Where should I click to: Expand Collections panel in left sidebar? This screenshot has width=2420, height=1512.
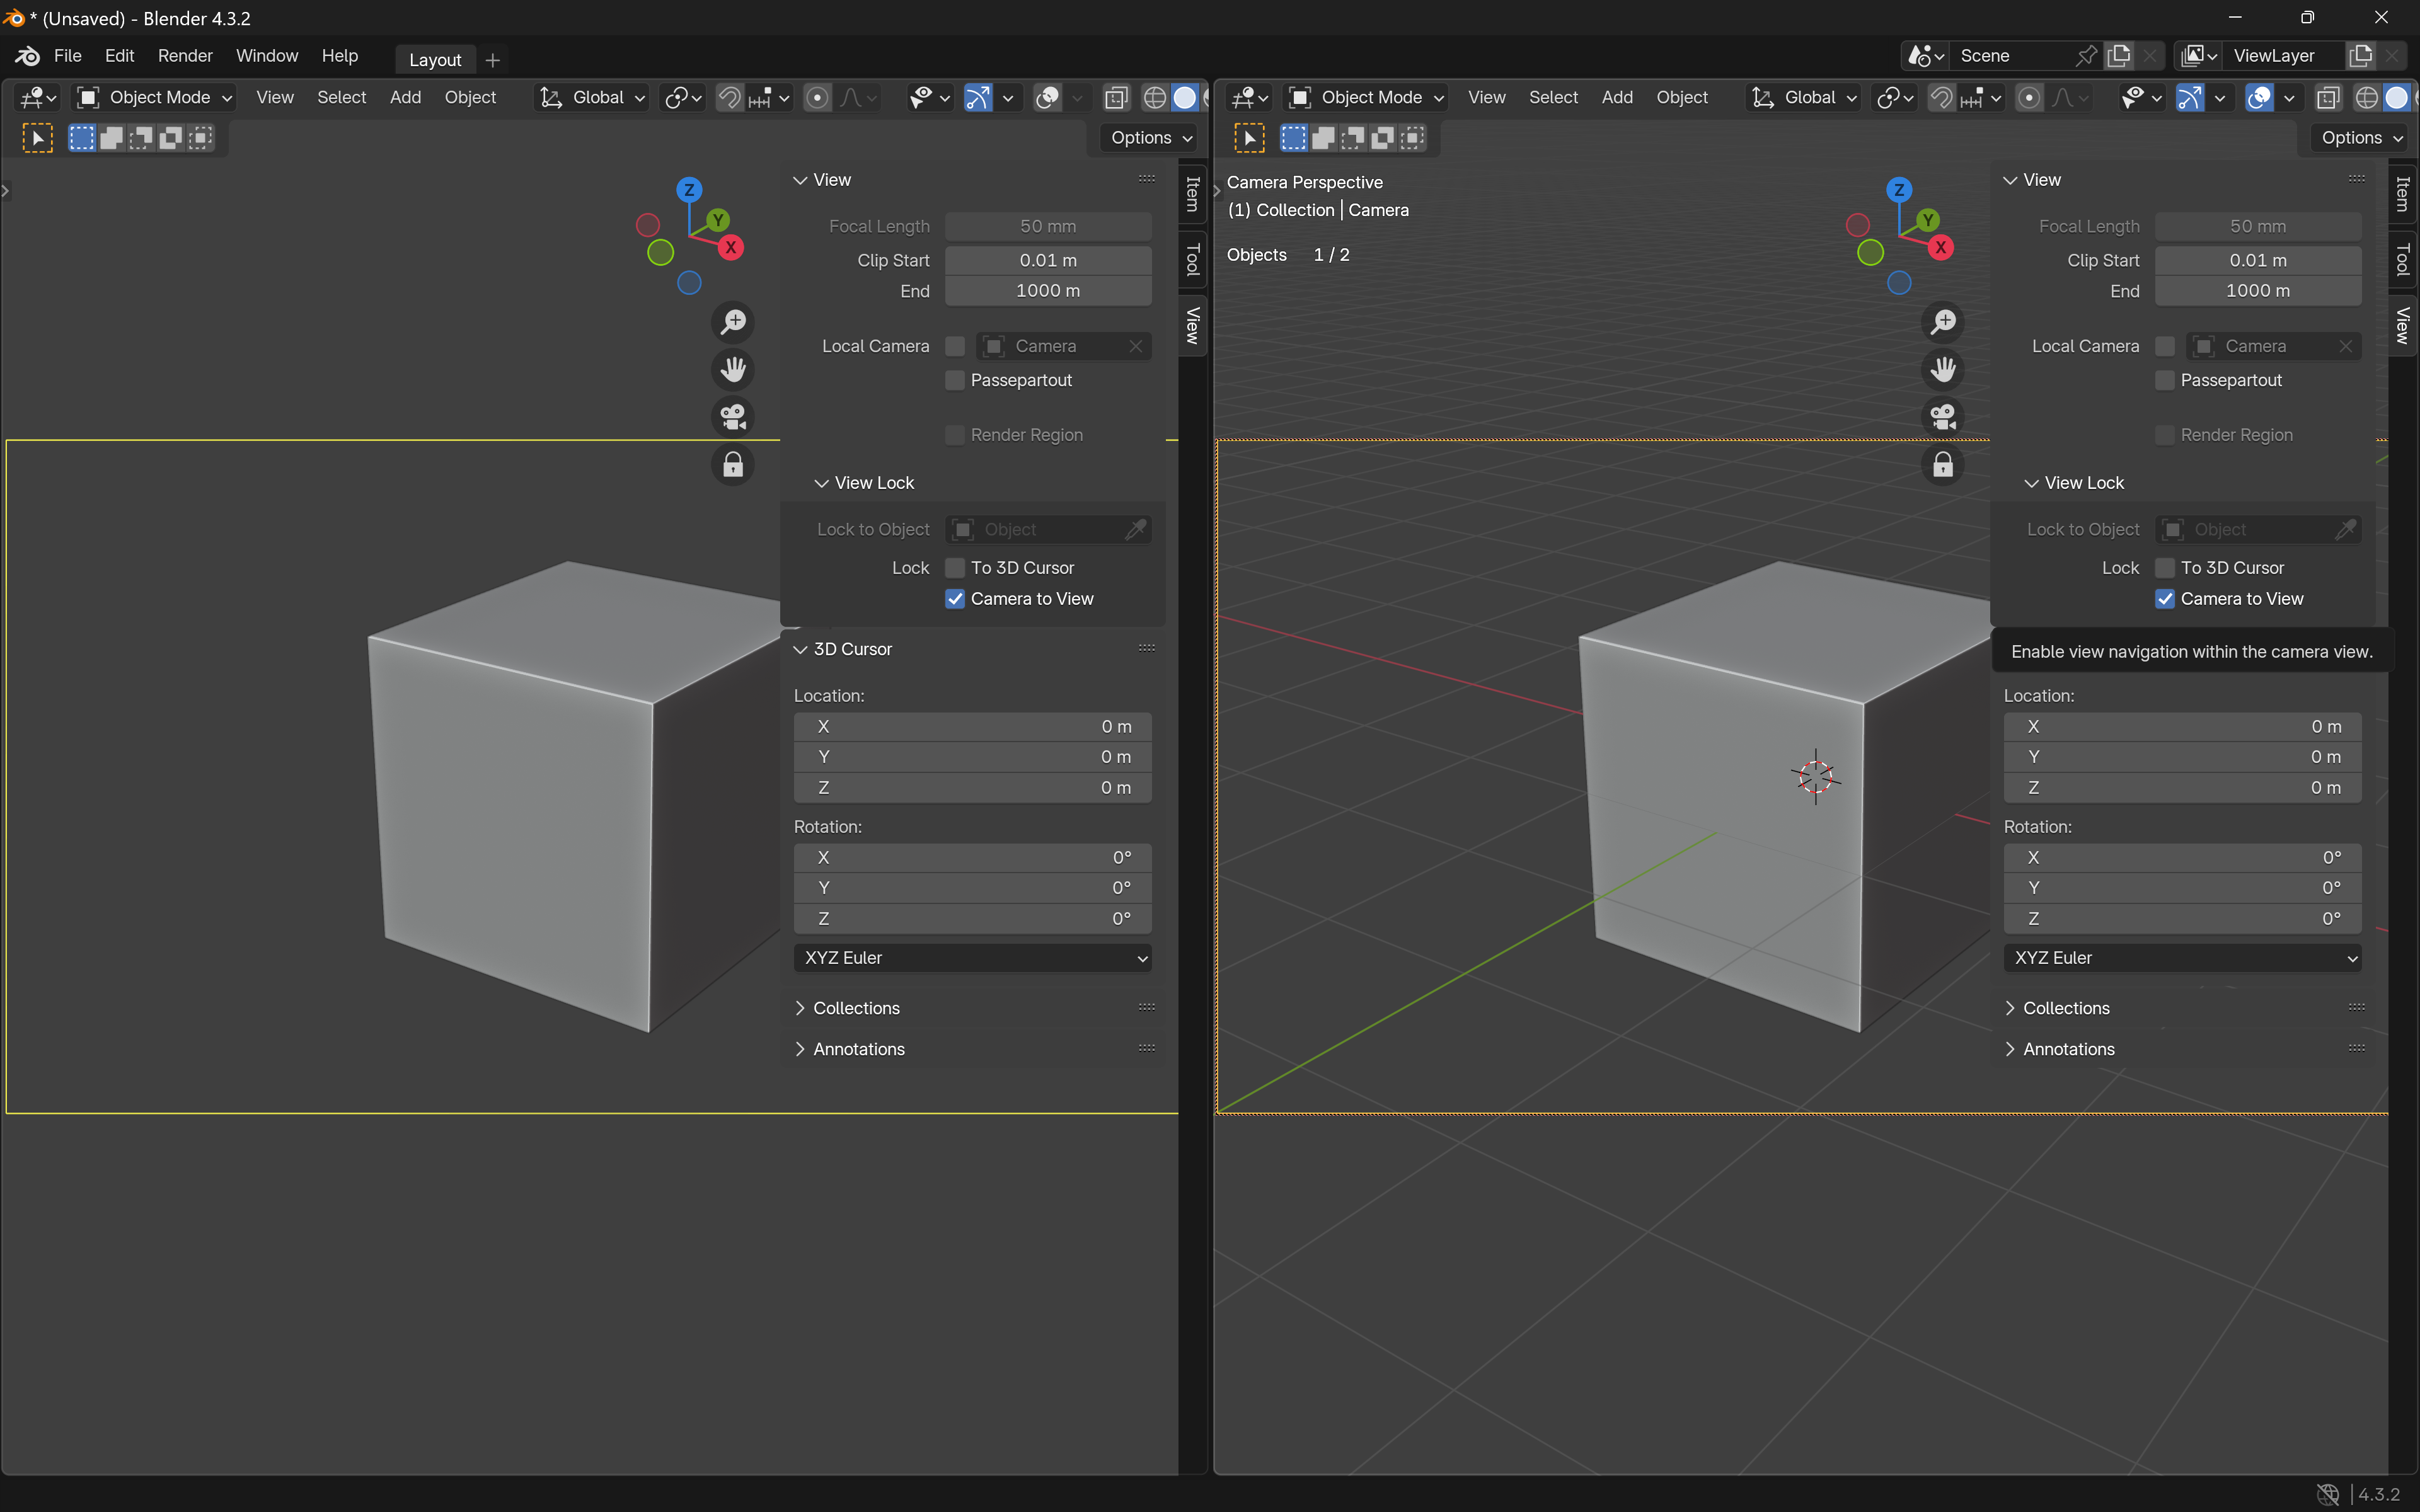(856, 1008)
